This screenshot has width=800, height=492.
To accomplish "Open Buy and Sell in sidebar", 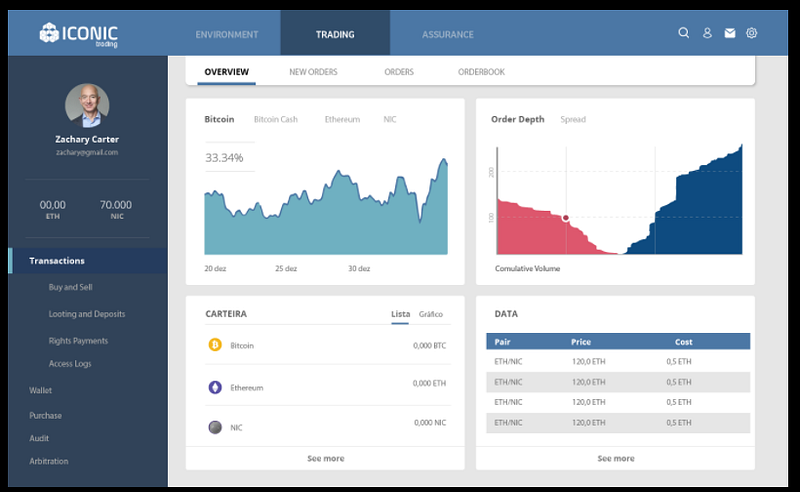I will click(x=70, y=287).
